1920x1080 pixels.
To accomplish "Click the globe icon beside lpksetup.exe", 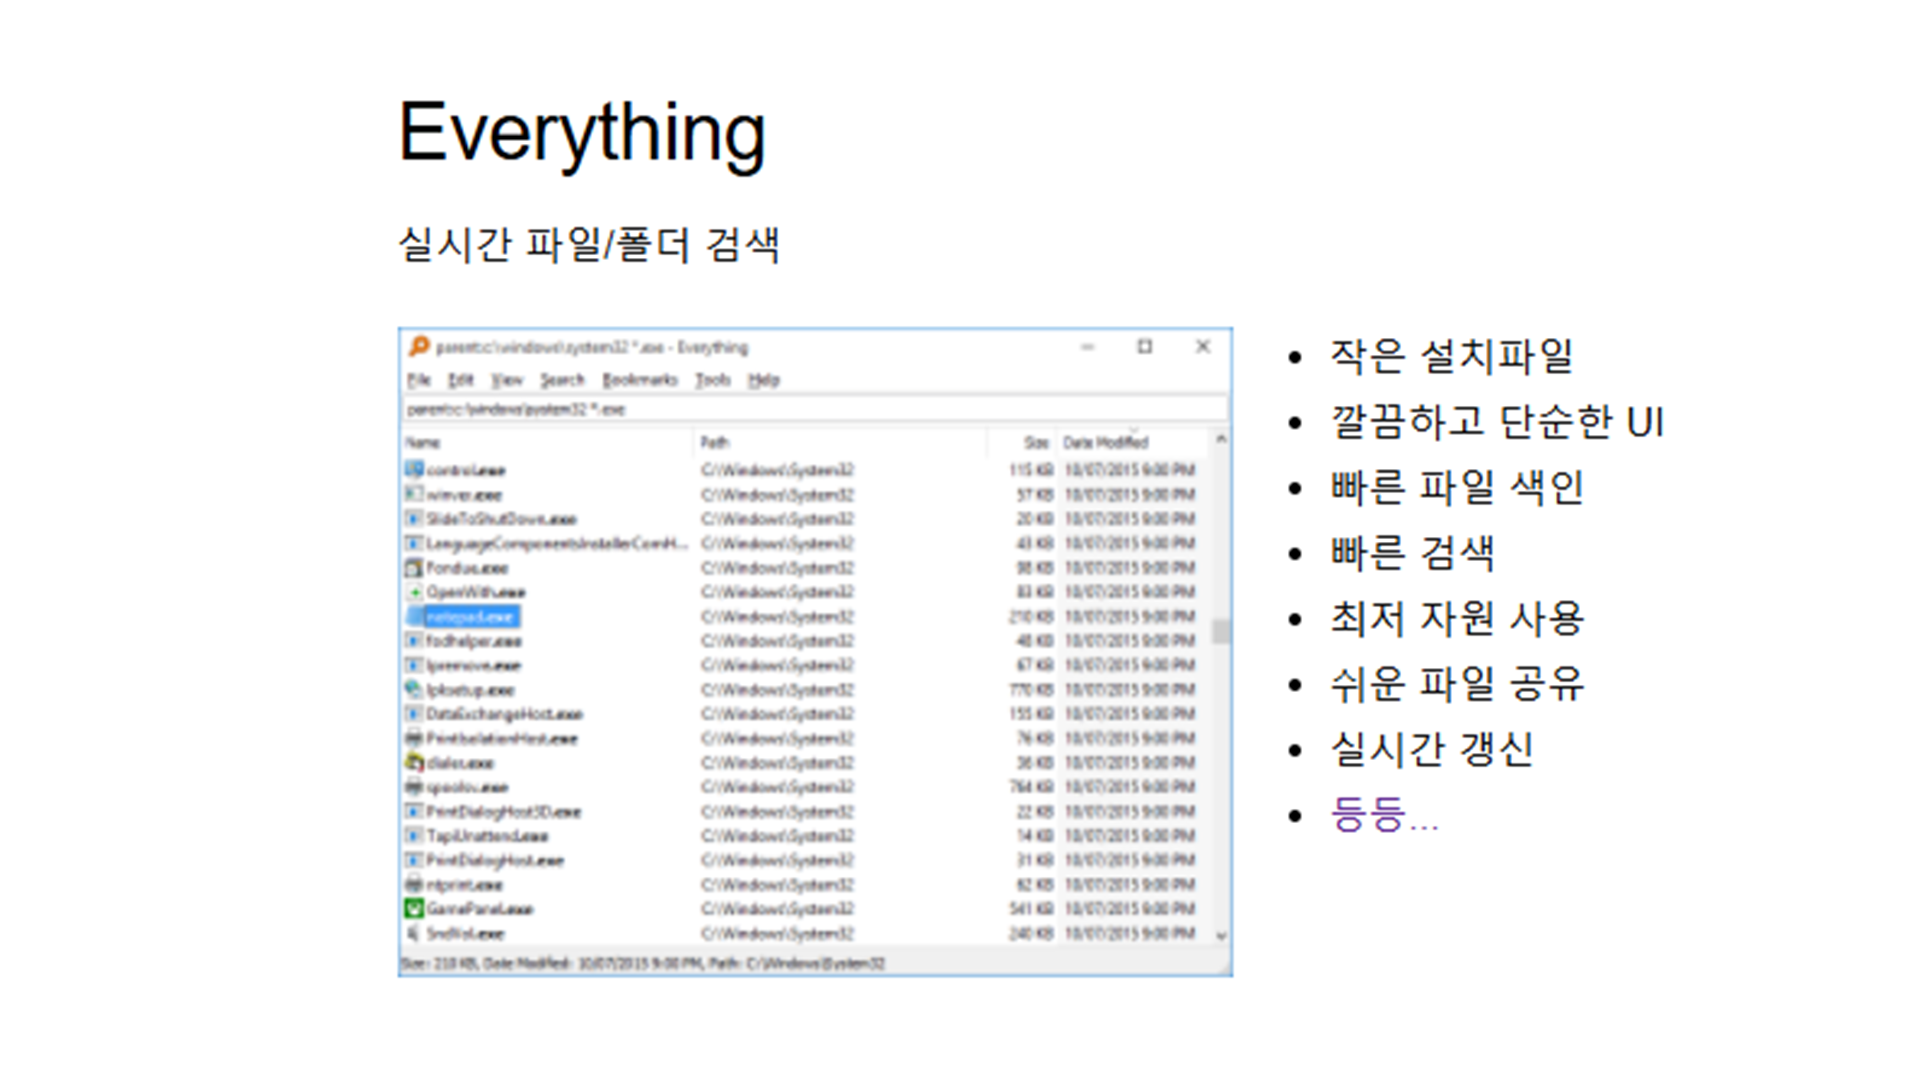I will click(415, 690).
